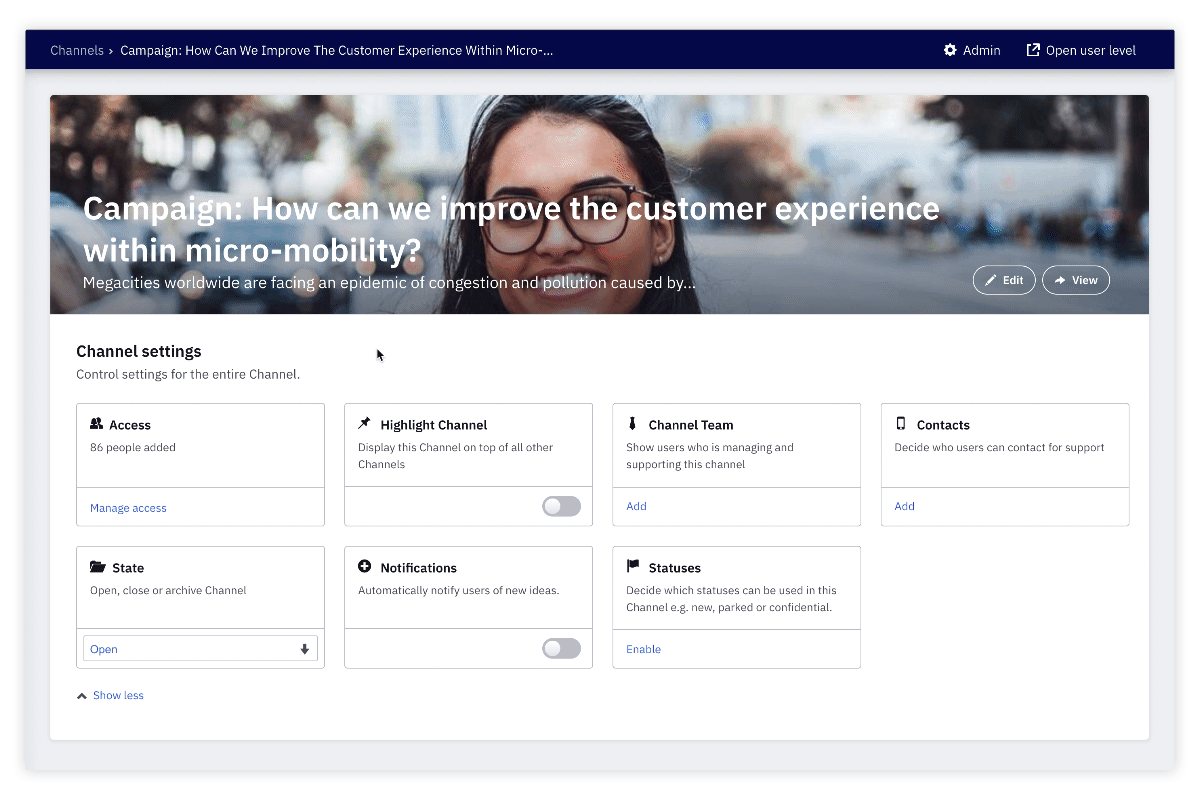Viewport: 1200px width, 800px height.
Task: Click the arrow icon on View button
Action: [x=1060, y=281]
